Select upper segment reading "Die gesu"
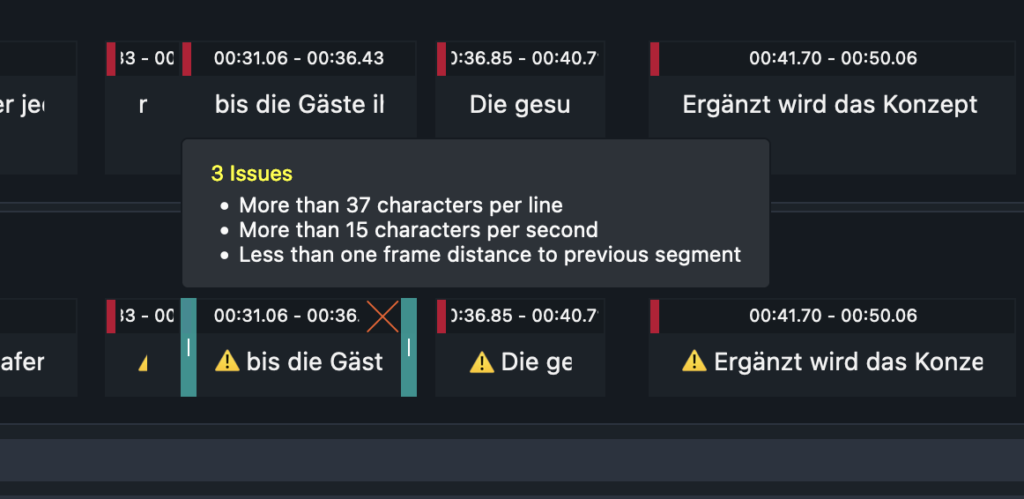The image size is (1024, 499). click(x=520, y=104)
